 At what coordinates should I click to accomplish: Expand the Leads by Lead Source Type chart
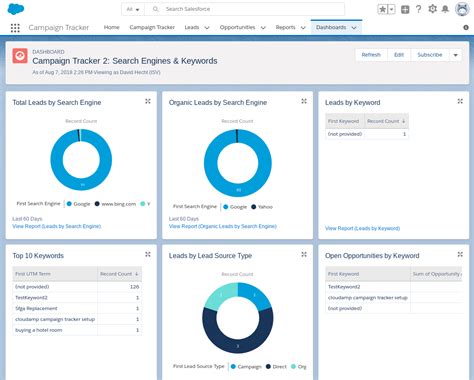click(x=304, y=254)
